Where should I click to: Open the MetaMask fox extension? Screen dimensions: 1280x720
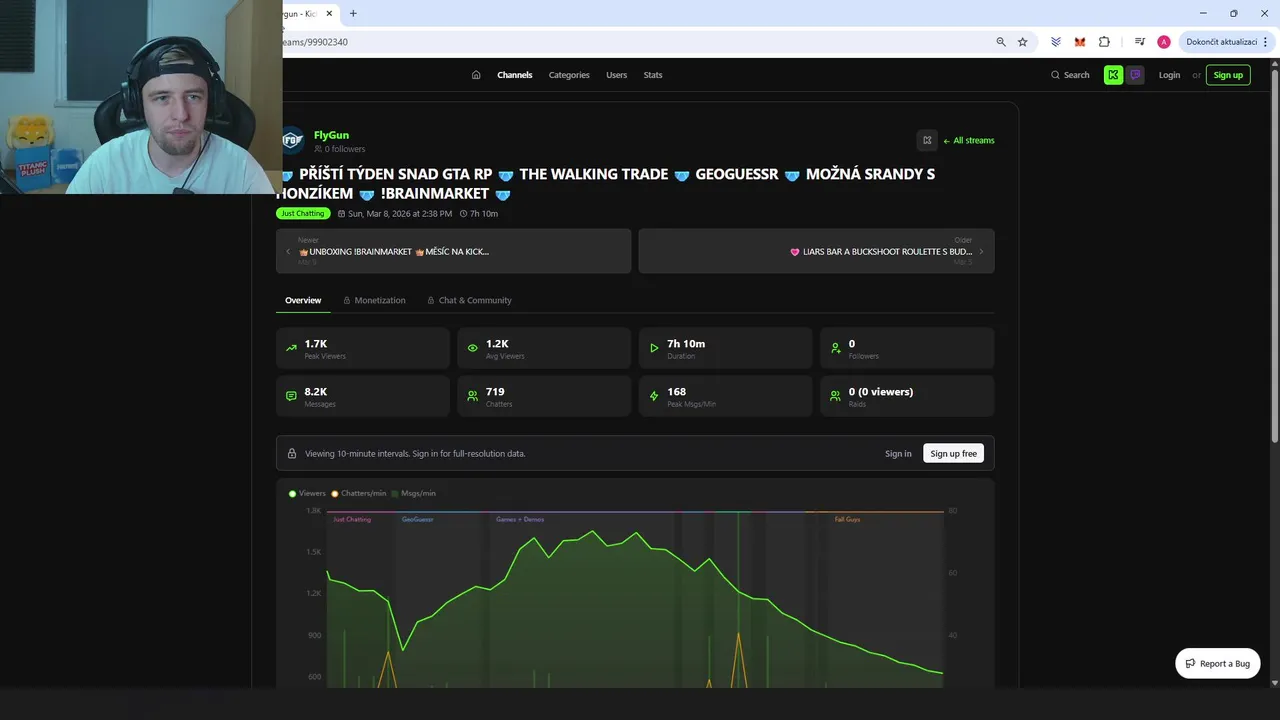tap(1080, 42)
